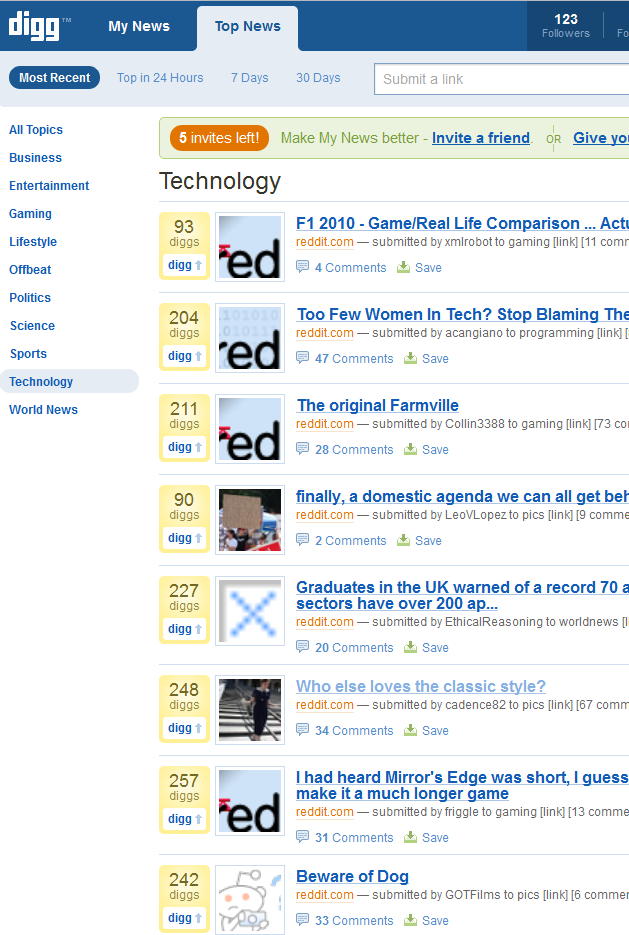Click save icon on domestic agenda story

click(x=404, y=540)
